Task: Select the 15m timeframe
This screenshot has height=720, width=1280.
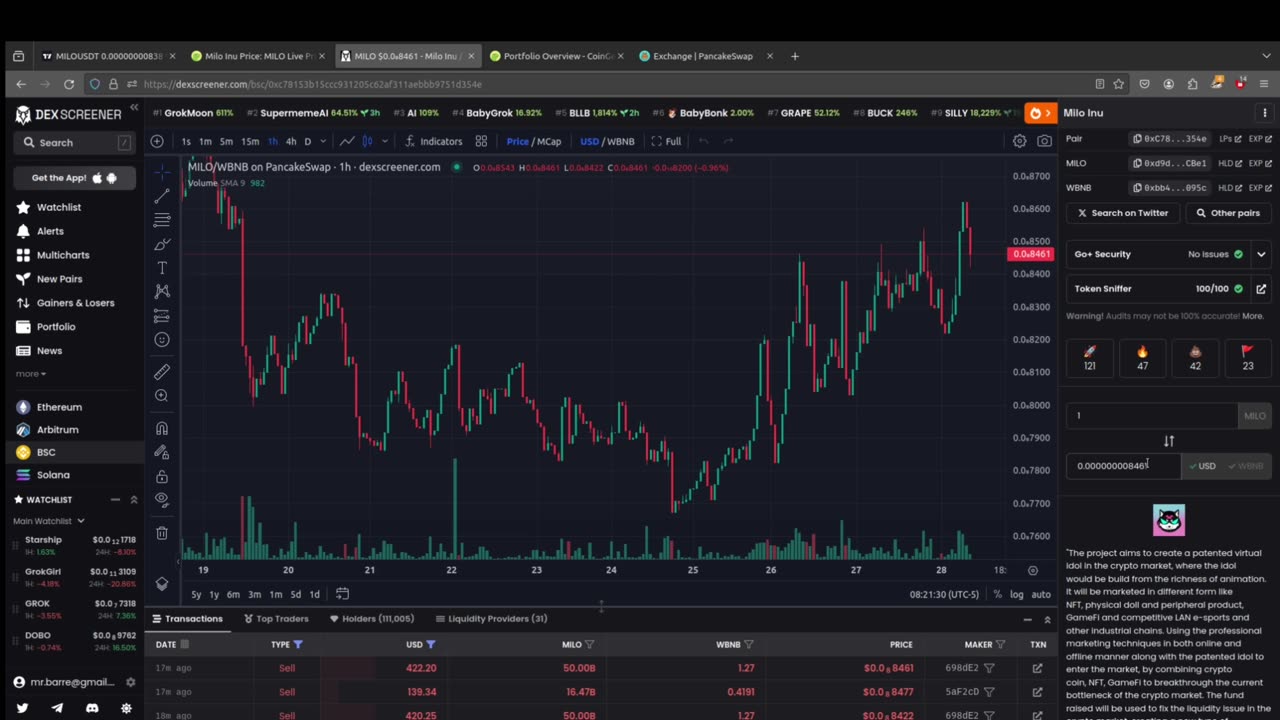Action: pos(249,141)
